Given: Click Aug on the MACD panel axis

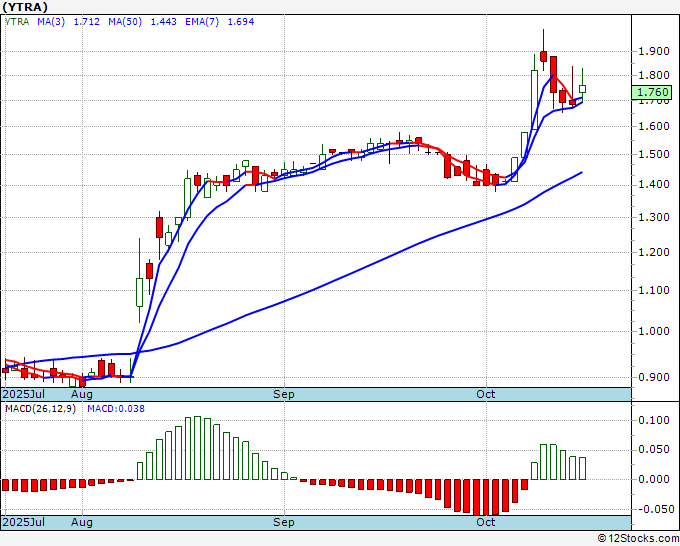Looking at the screenshot, I should [x=82, y=522].
